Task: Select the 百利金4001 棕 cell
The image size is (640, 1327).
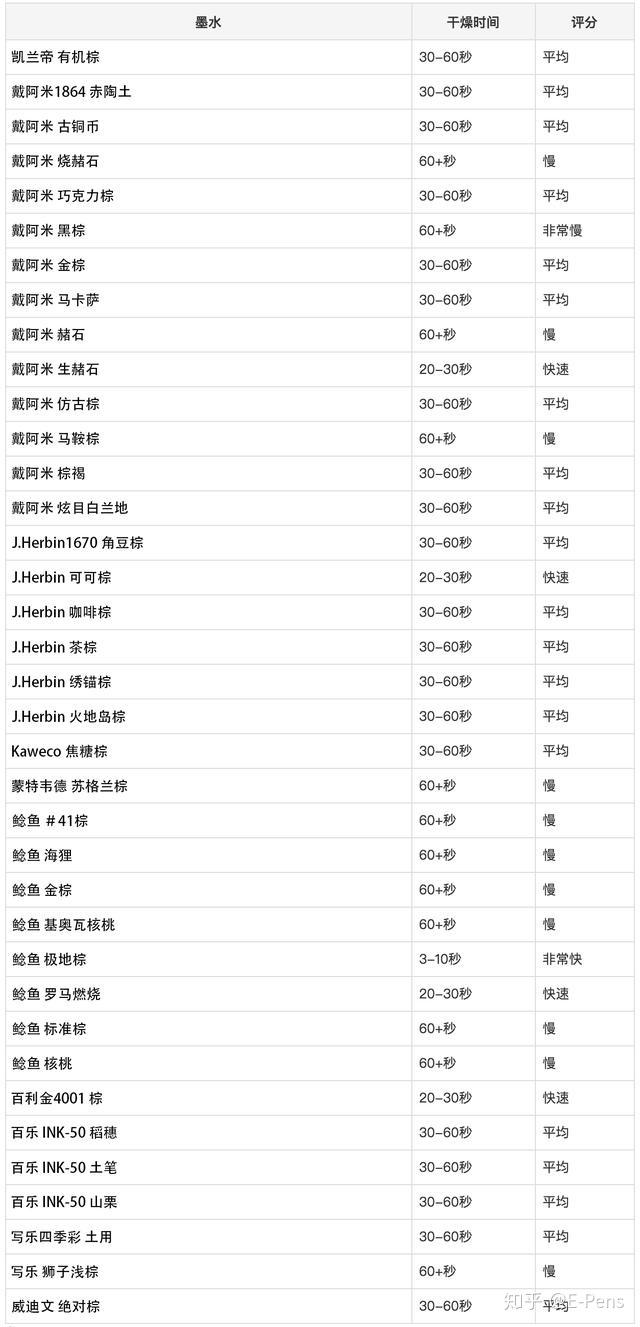Action: 57,1098
